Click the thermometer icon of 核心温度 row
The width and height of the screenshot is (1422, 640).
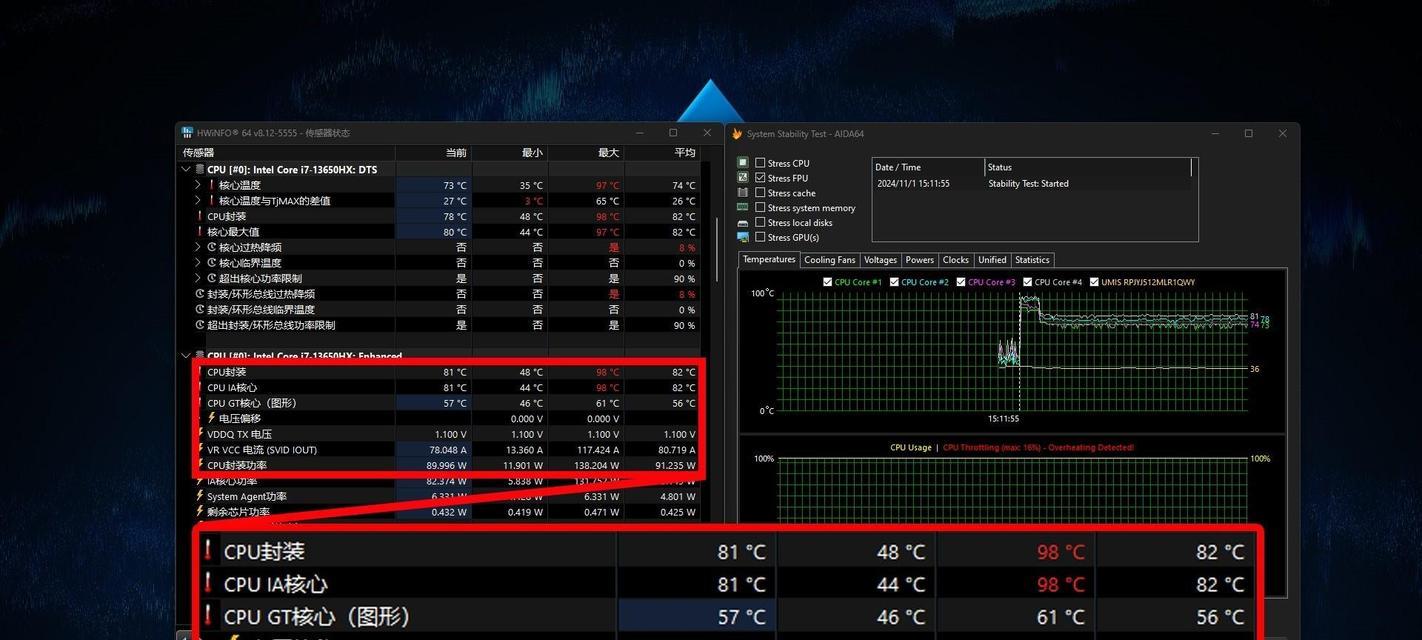(211, 185)
